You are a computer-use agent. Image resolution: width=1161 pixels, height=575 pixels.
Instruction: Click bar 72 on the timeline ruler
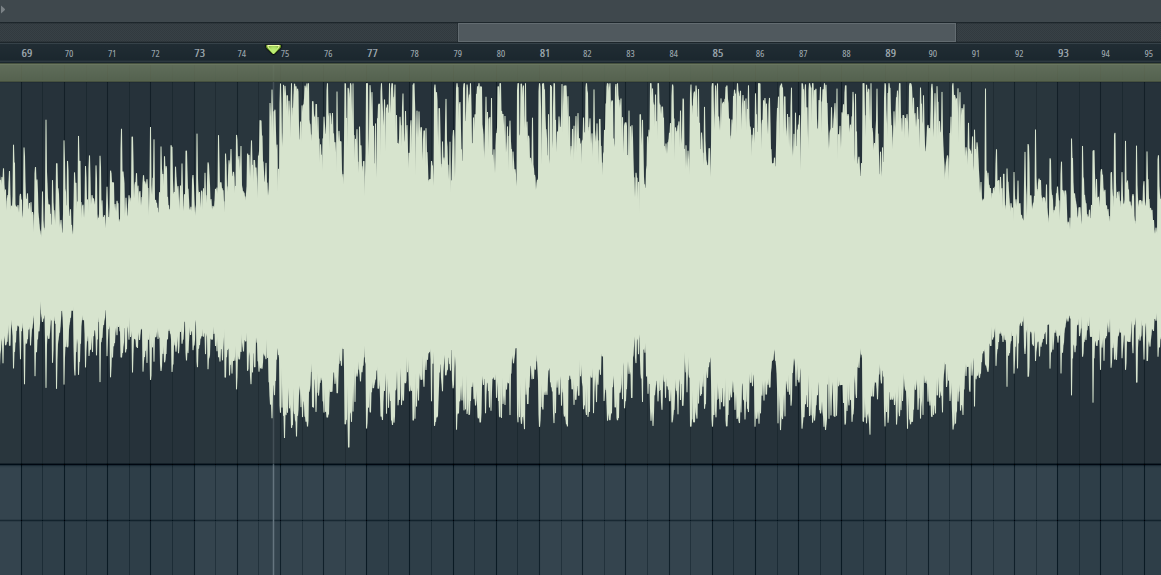tap(155, 54)
